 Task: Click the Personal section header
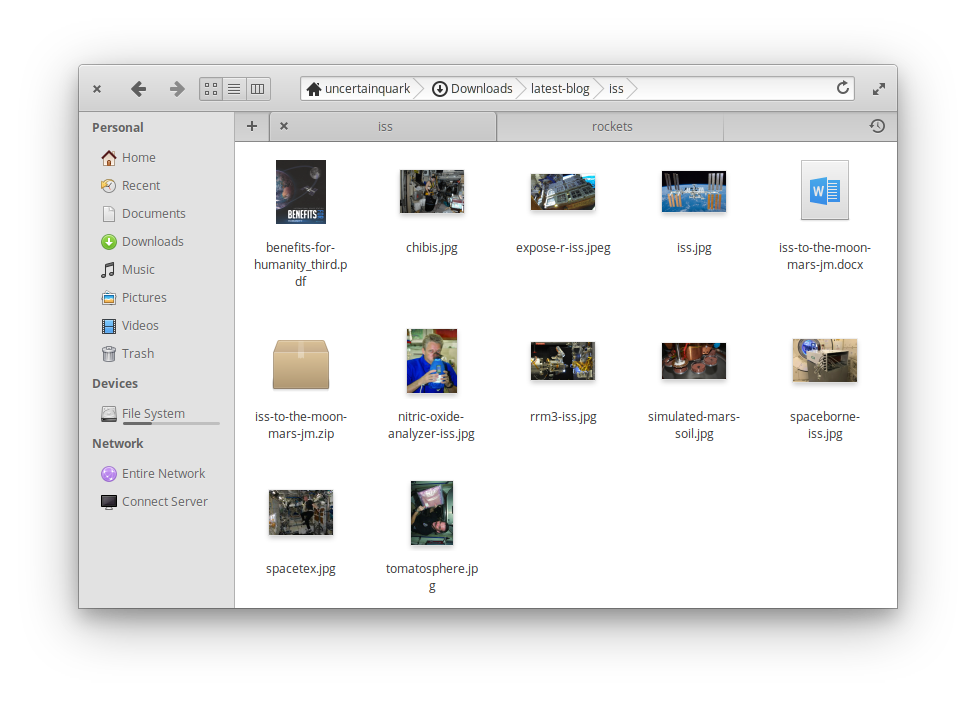pyautogui.click(x=118, y=128)
